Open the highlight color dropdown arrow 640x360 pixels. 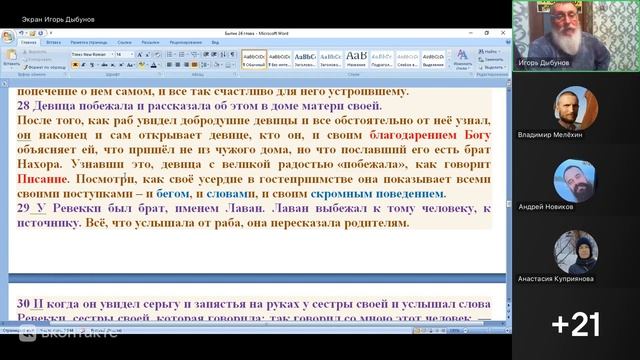click(146, 65)
